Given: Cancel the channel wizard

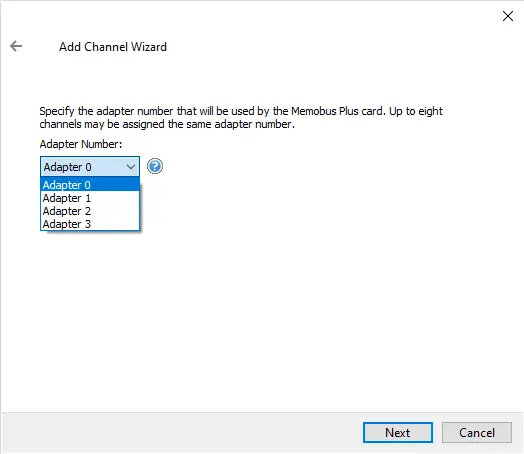Looking at the screenshot, I should 477,433.
